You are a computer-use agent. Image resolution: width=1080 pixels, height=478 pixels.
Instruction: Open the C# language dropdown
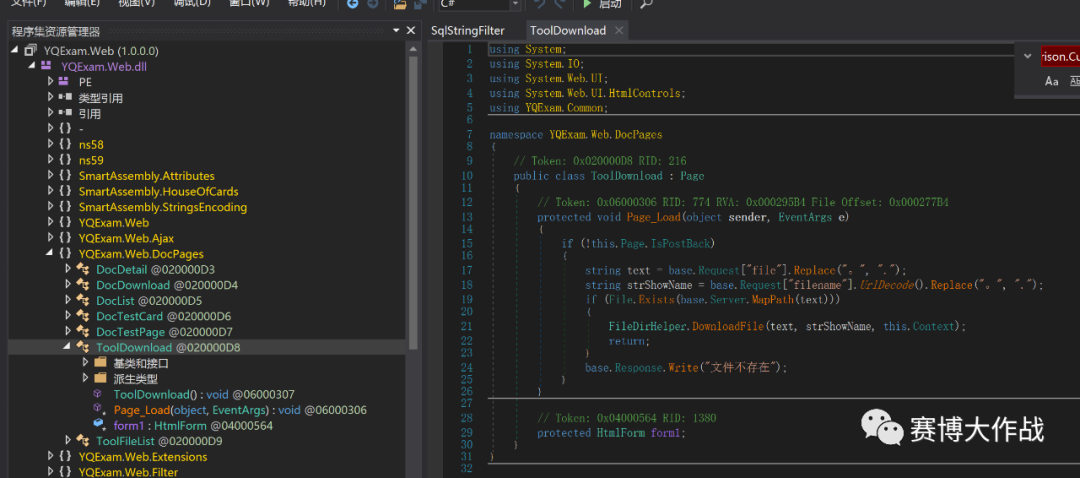tap(513, 5)
